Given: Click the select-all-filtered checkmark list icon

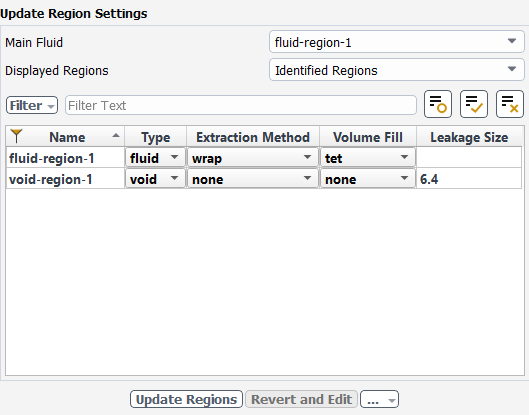Looking at the screenshot, I should click(474, 104).
